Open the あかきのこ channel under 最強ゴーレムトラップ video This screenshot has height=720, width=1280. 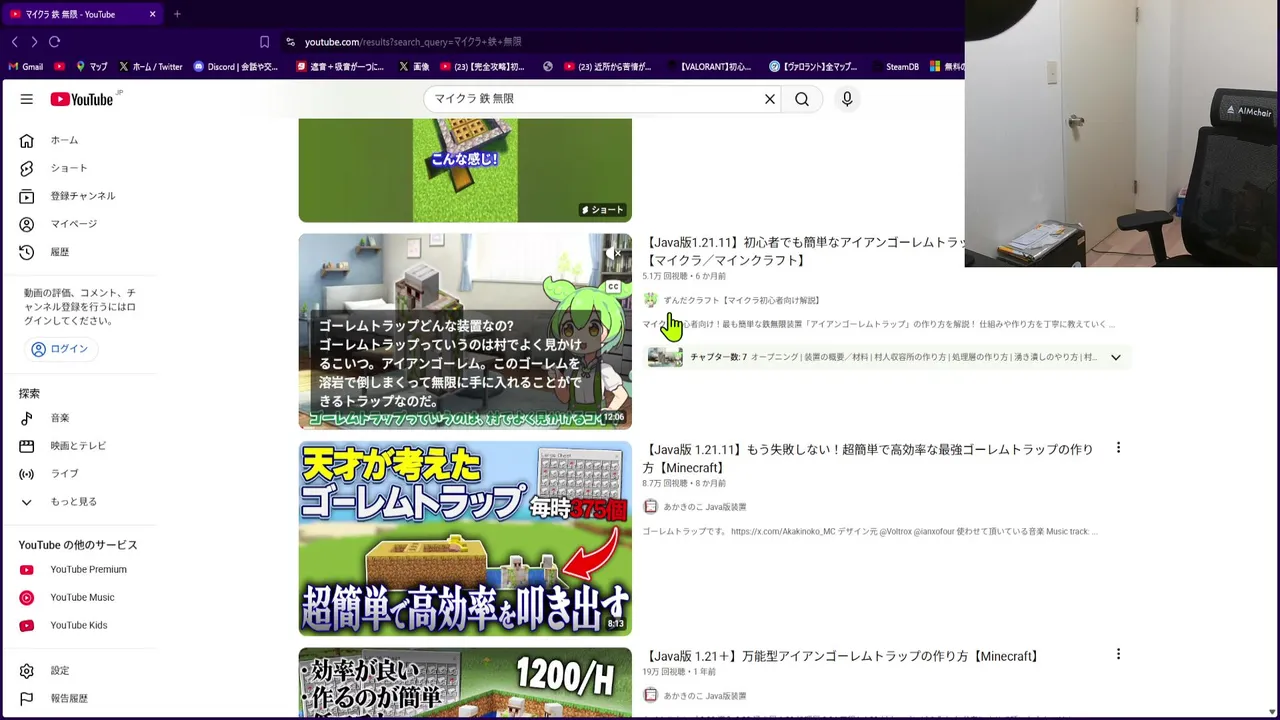point(705,507)
